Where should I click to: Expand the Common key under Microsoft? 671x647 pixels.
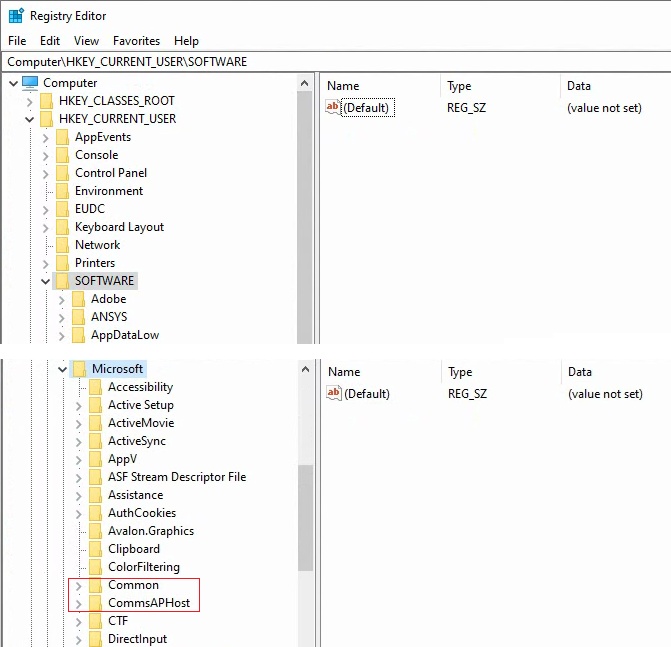click(78, 585)
